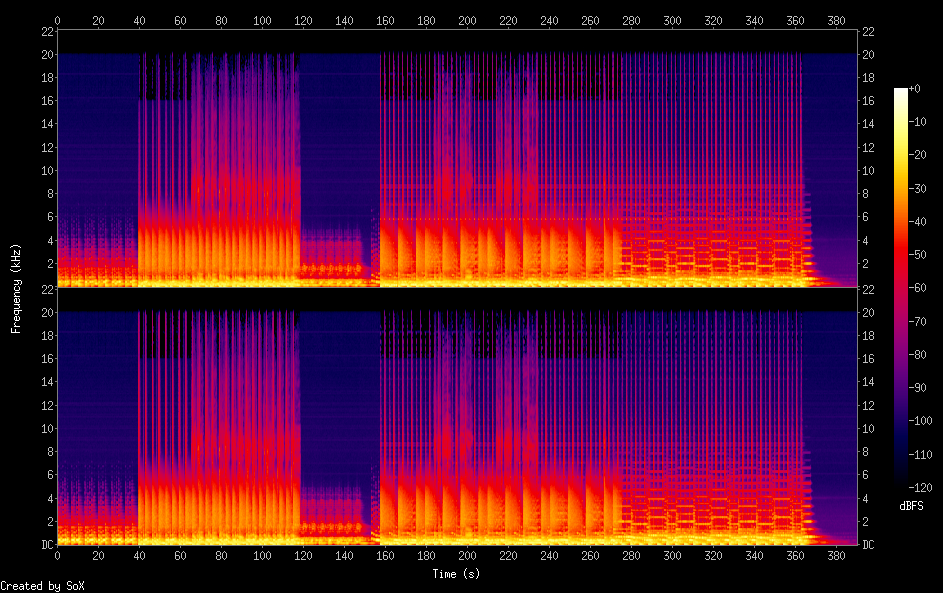Viewport: 943px width, 593px height.
Task: Click "120" on the top time axis
Action: (303, 20)
